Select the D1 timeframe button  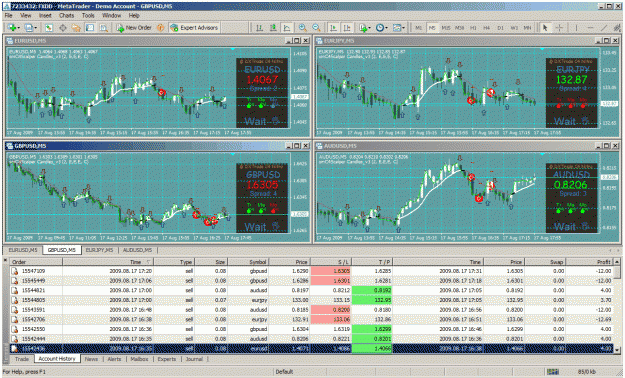point(500,28)
